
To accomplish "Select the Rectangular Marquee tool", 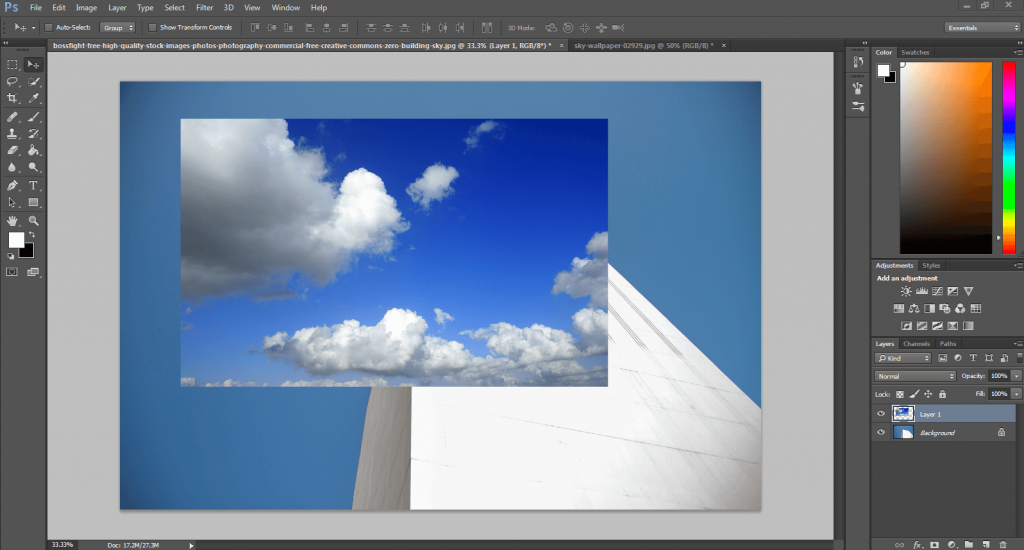I will (x=12, y=65).
